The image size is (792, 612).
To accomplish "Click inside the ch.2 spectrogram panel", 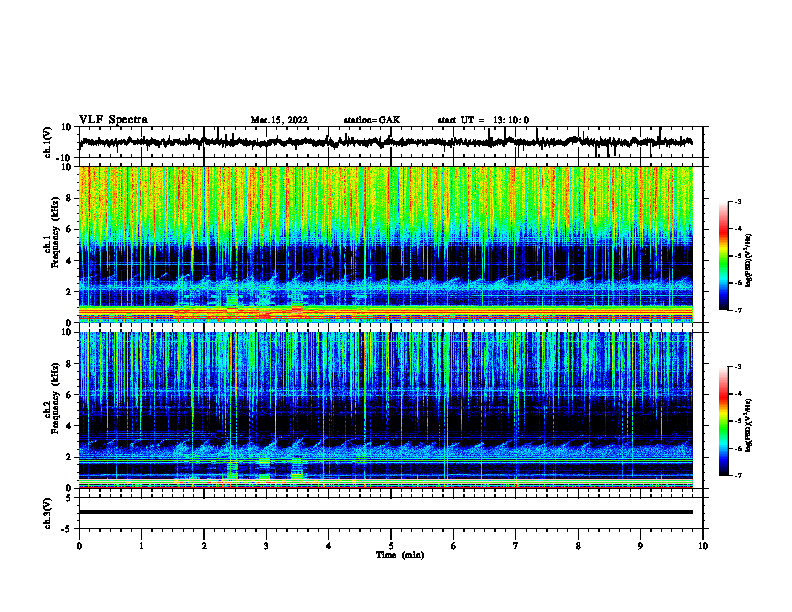I will tap(385, 410).
